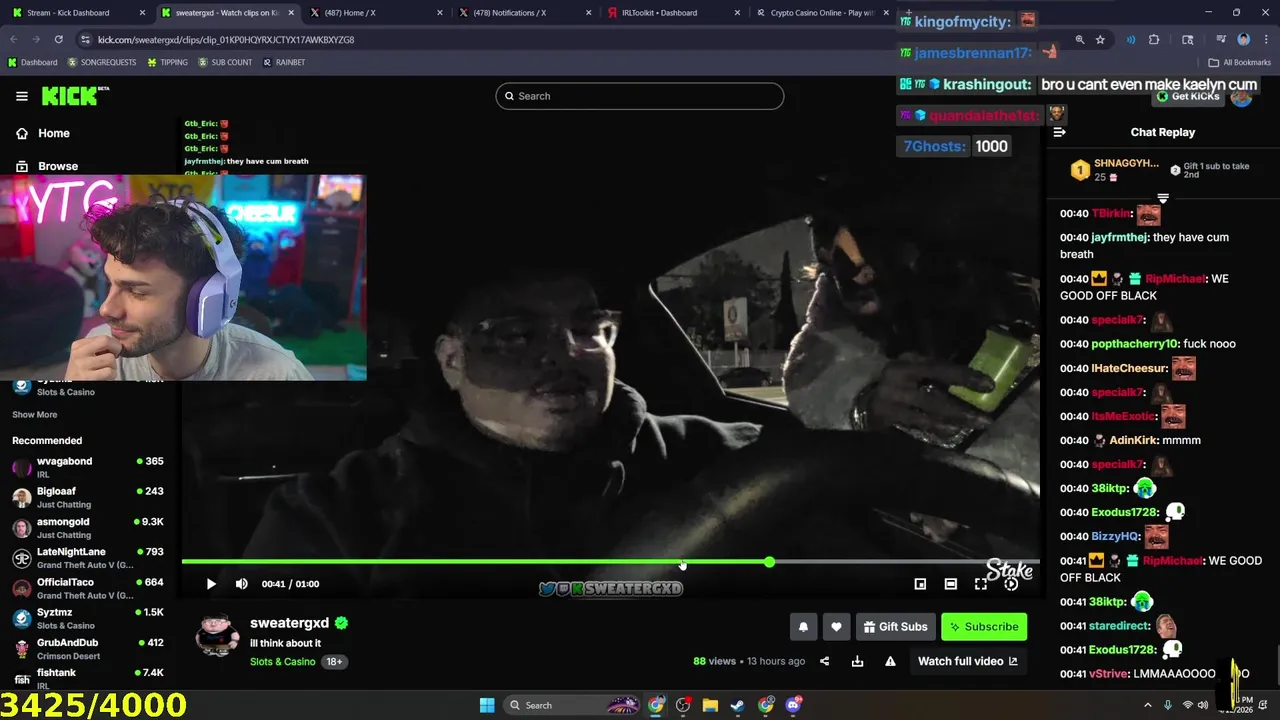
Task: Open OfficialTaco recommended channel
Action: (88, 588)
